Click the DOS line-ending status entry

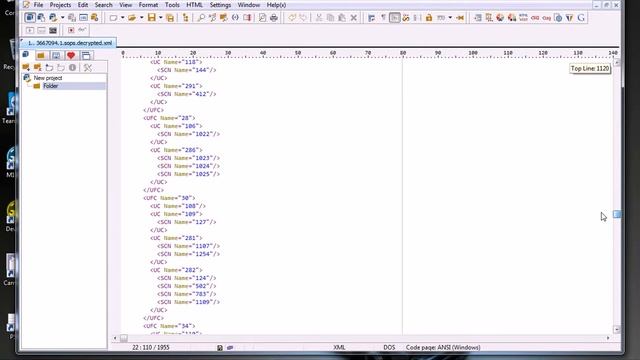coord(389,347)
